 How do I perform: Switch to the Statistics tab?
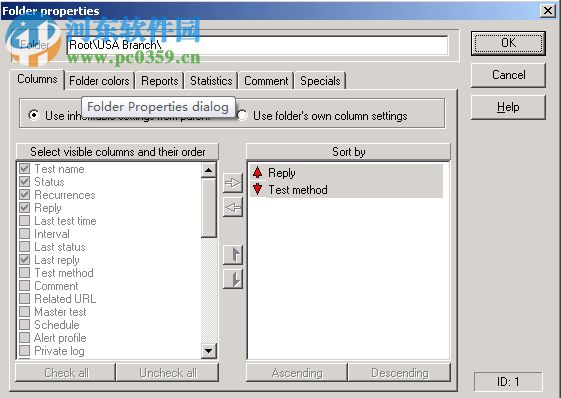tap(211, 81)
